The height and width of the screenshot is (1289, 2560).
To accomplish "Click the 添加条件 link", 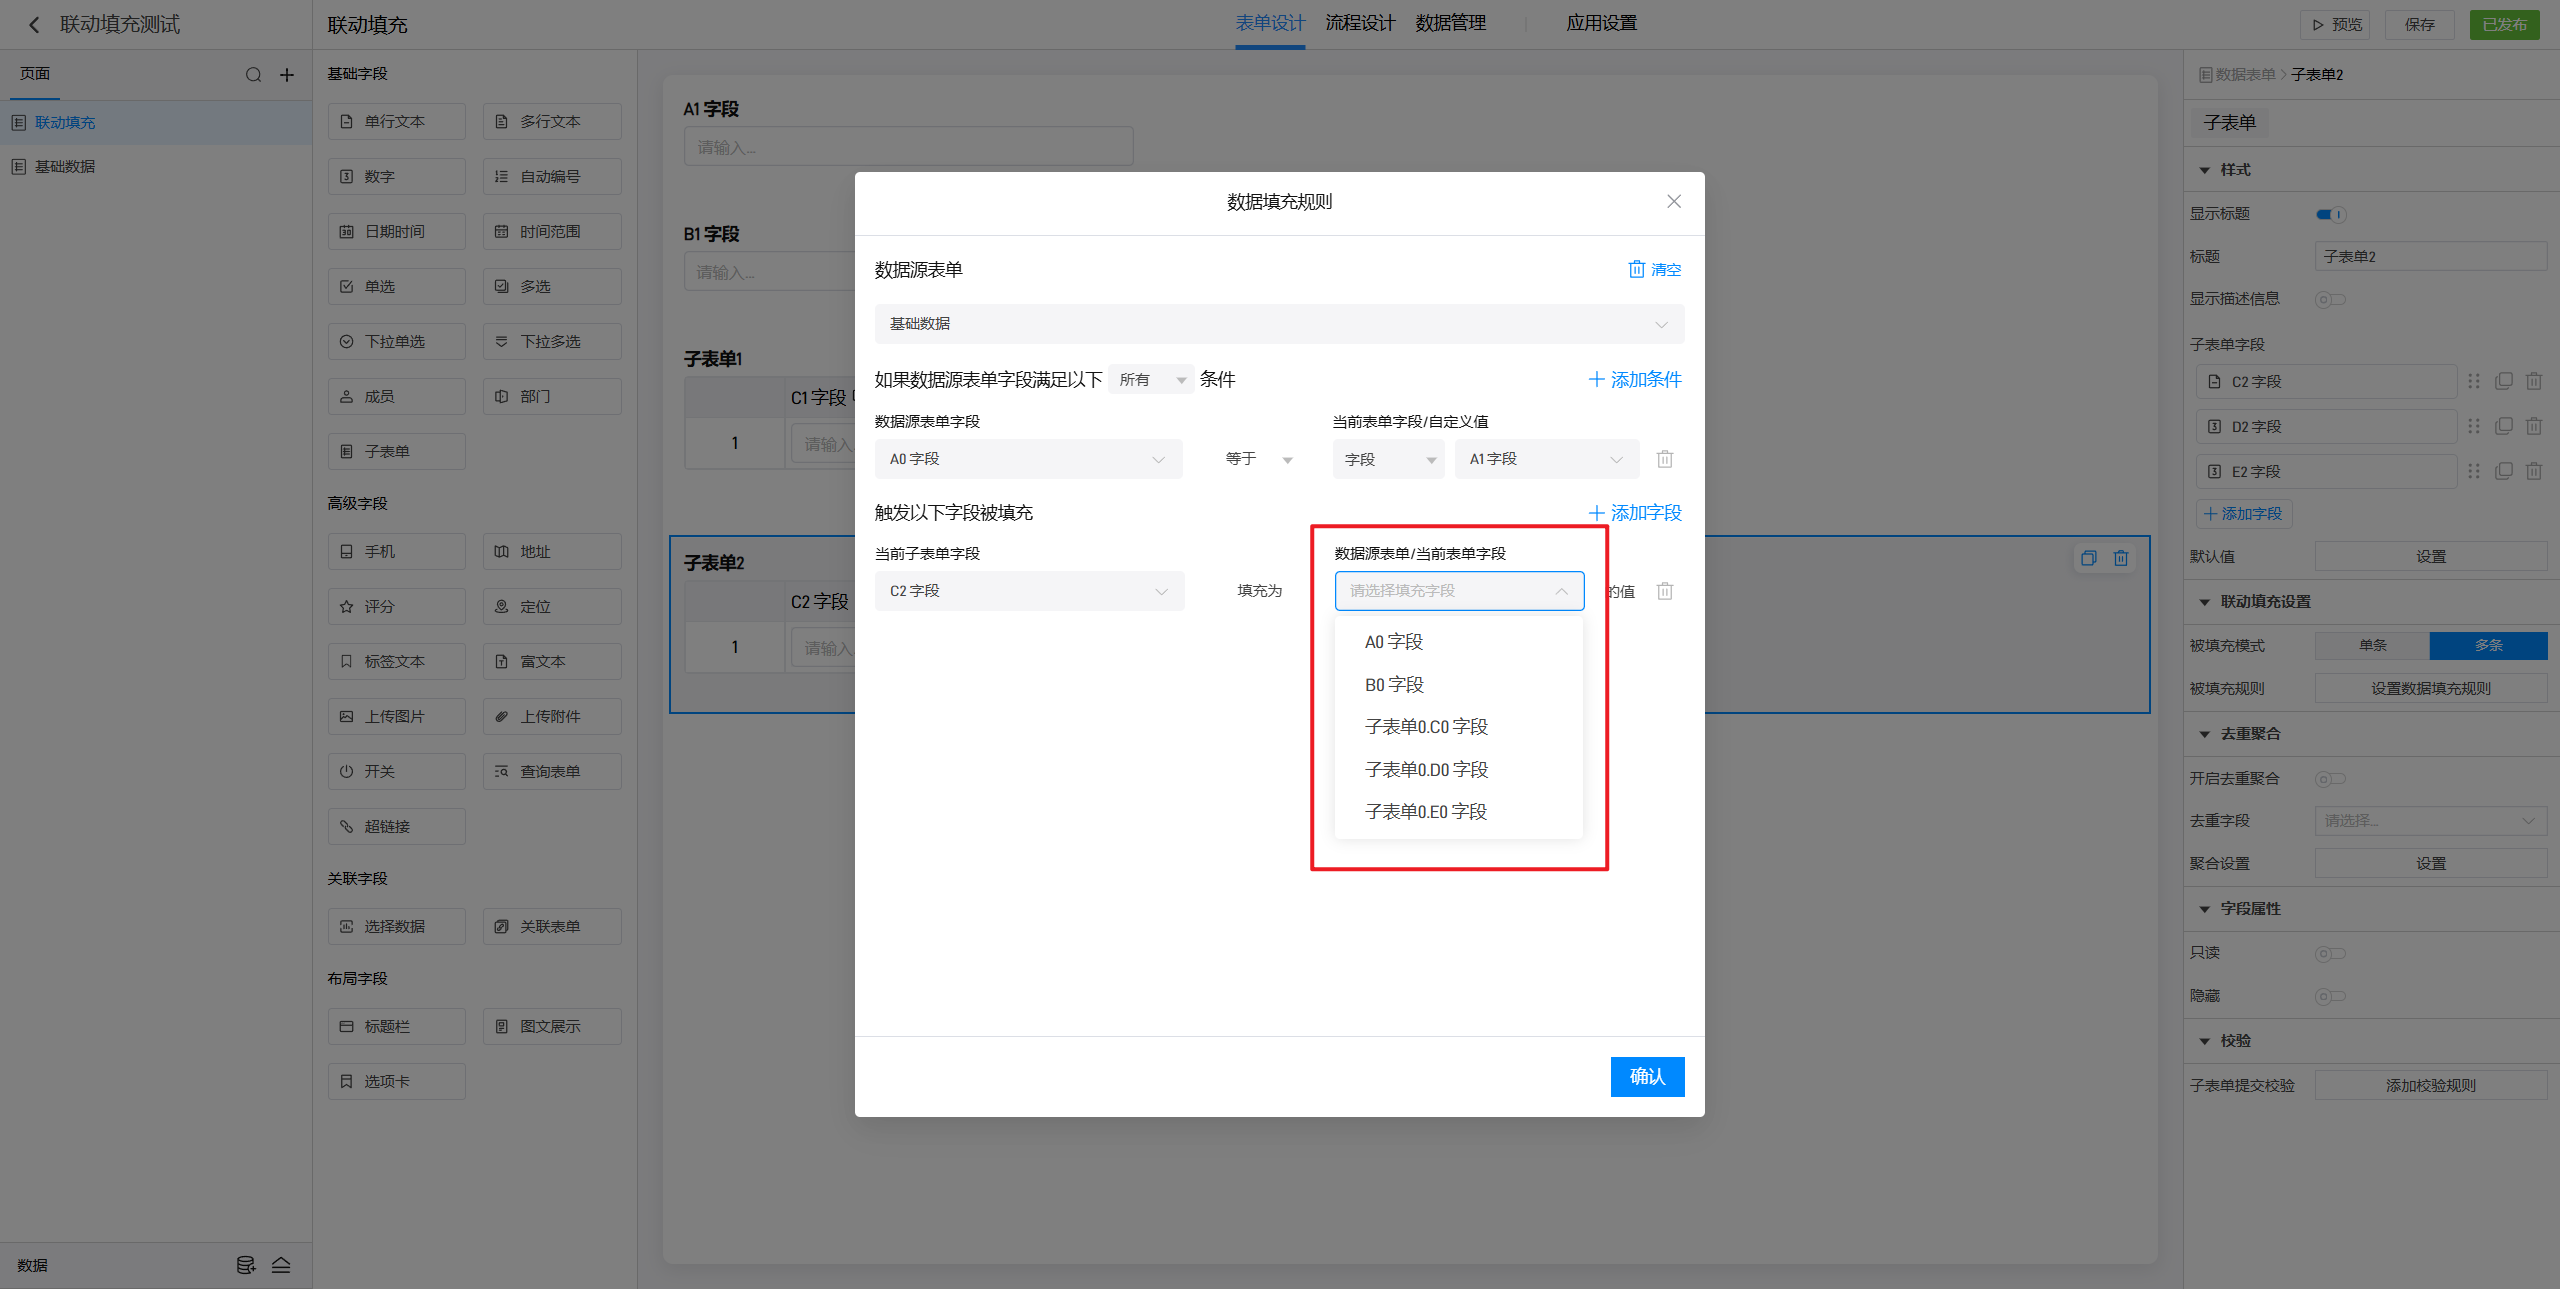I will (1635, 379).
